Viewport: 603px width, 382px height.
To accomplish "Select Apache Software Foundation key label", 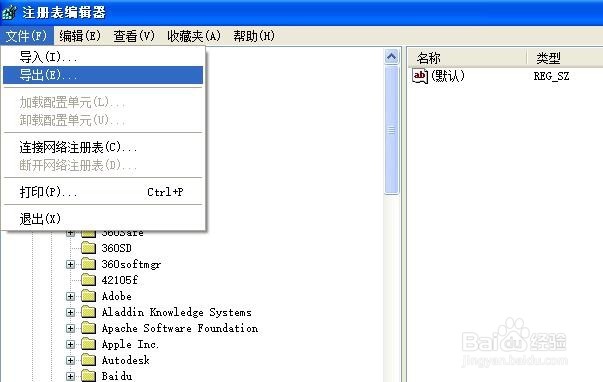I will tap(180, 329).
